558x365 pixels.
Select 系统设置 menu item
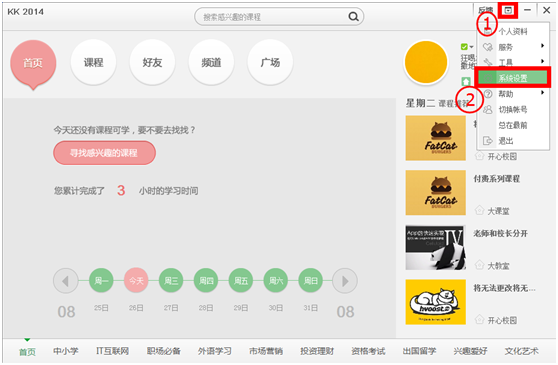513,78
